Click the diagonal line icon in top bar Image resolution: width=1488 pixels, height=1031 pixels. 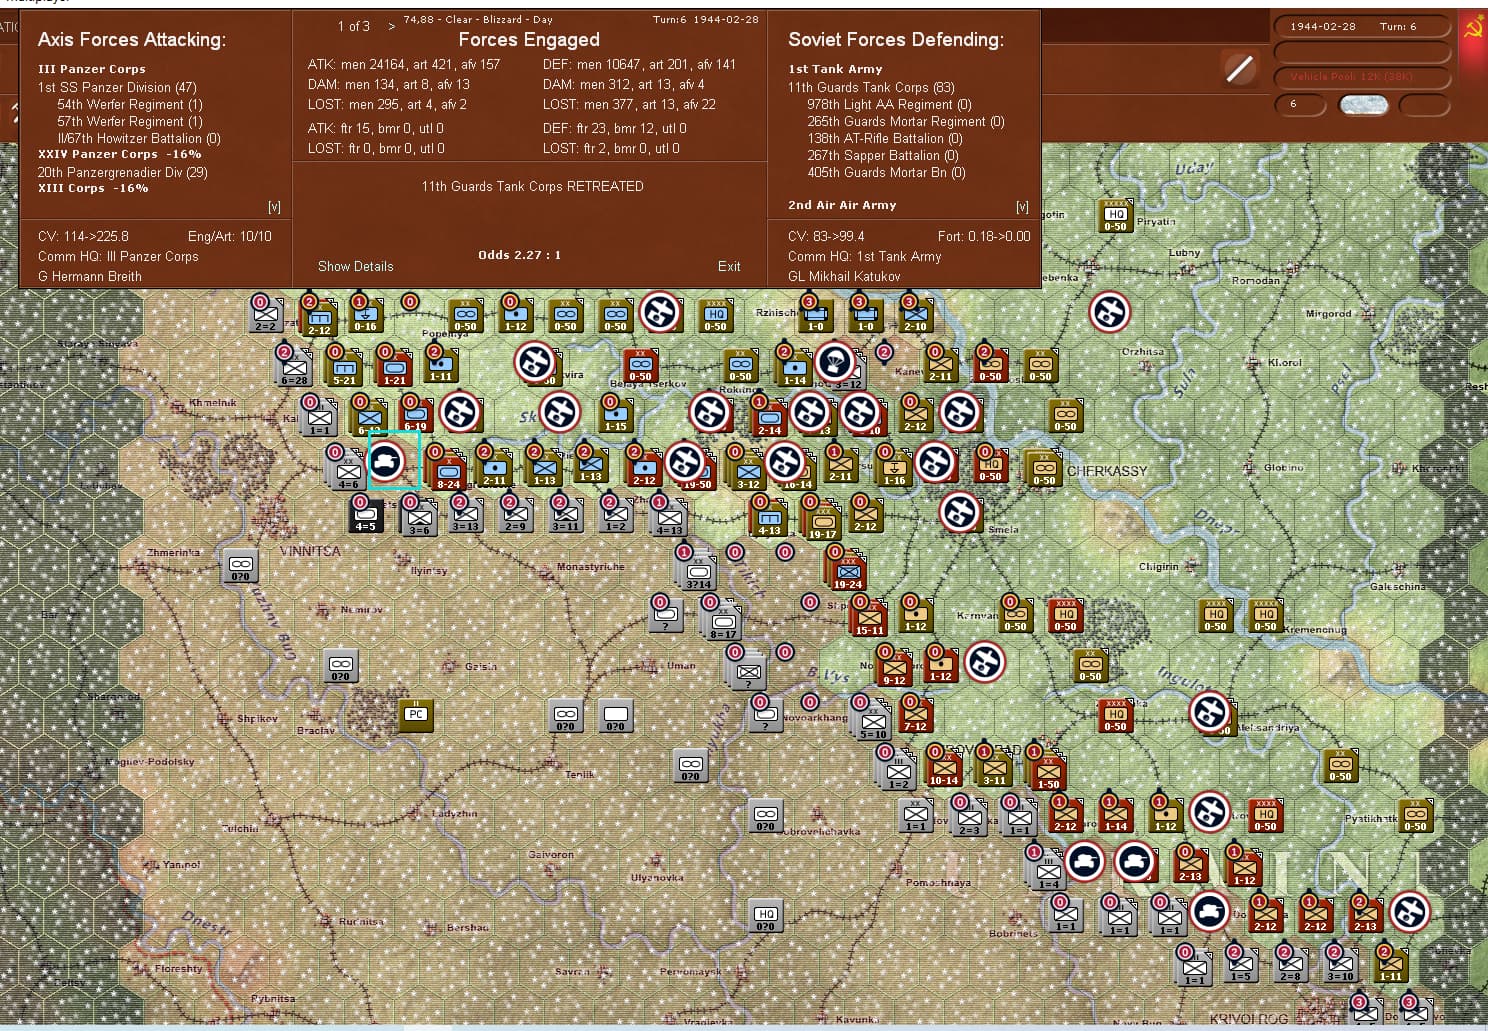(x=1240, y=69)
